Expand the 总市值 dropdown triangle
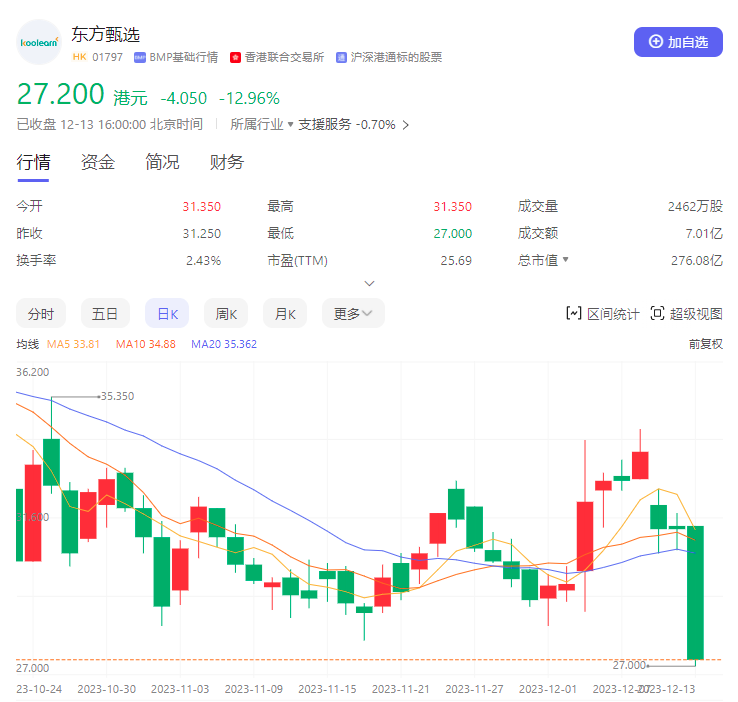The image size is (738, 702). (565, 259)
